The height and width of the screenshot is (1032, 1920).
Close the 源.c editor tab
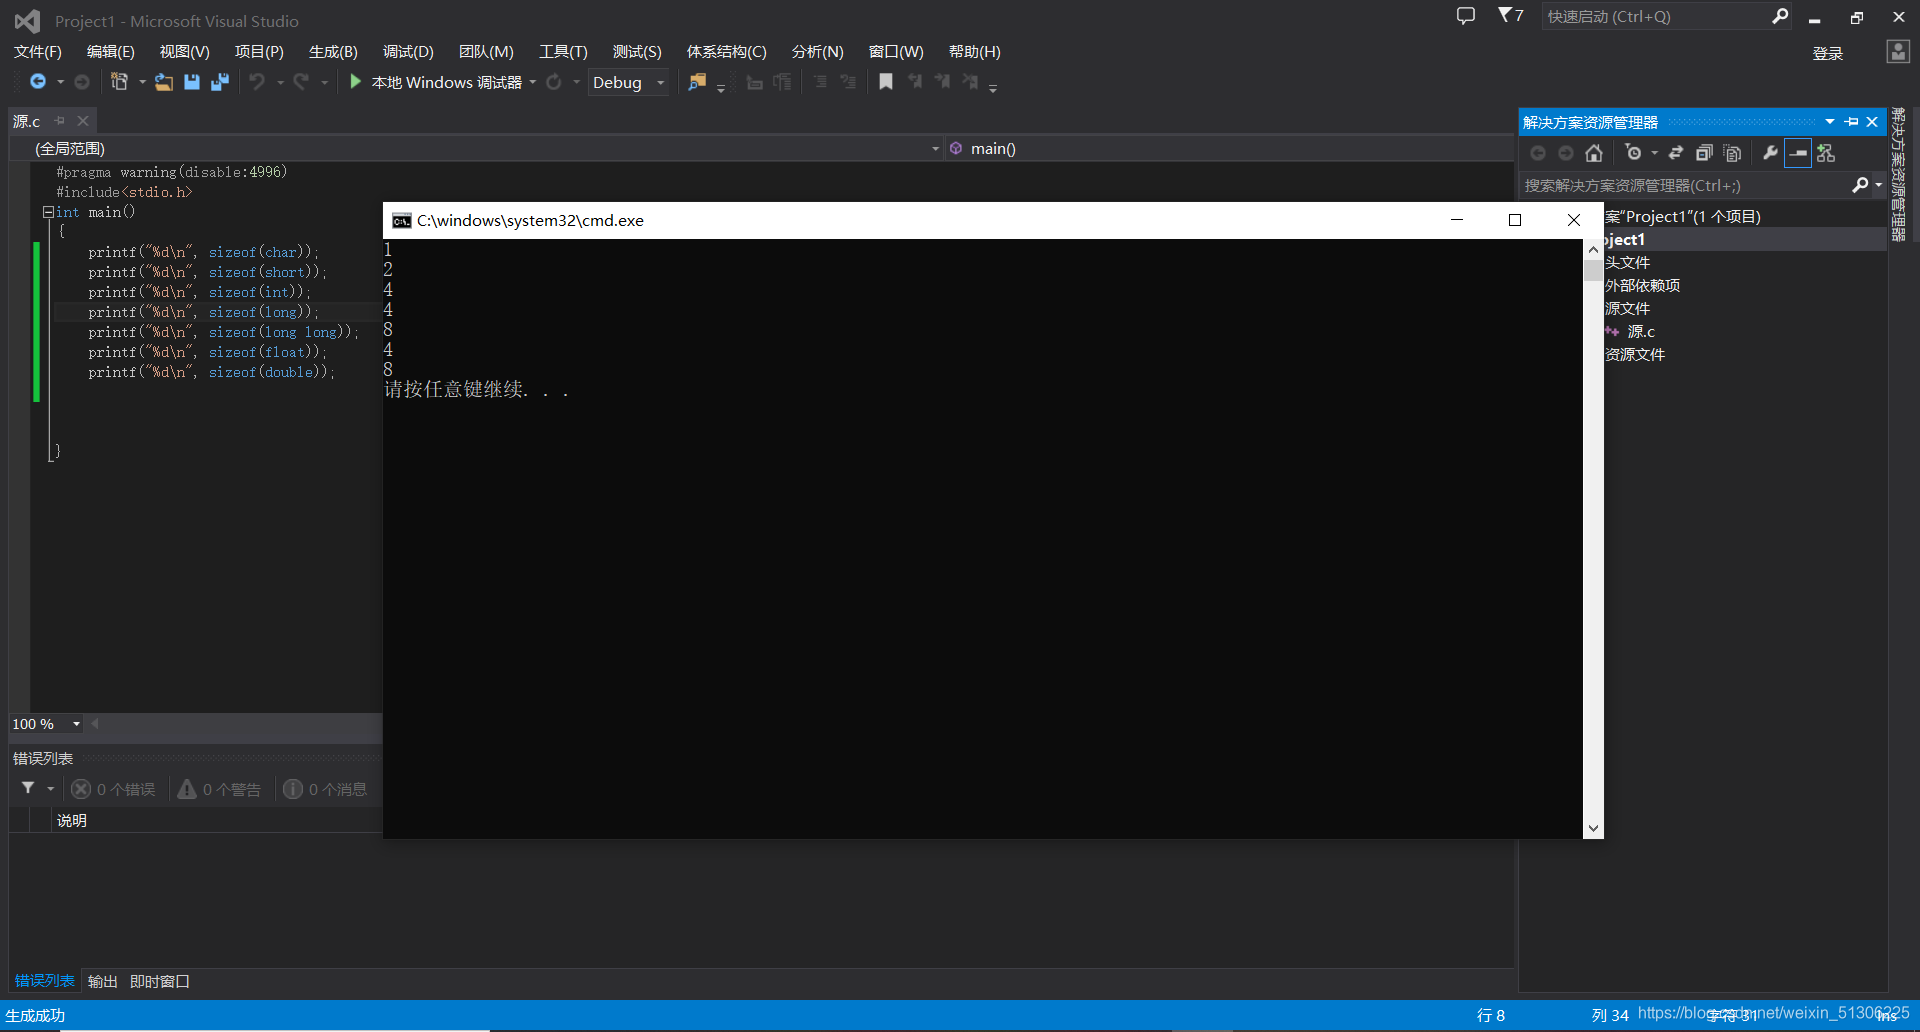point(83,121)
